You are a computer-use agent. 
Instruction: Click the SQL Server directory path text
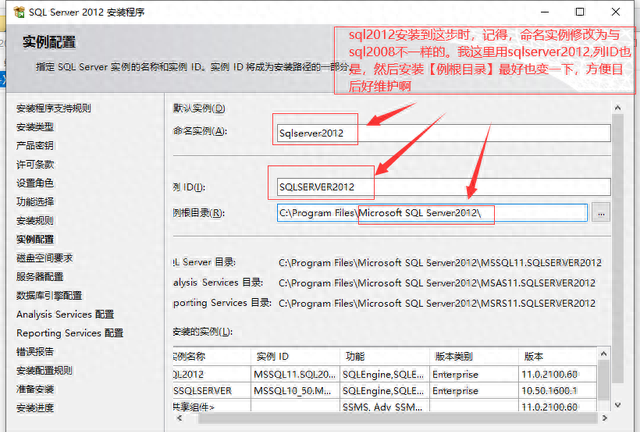point(440,263)
